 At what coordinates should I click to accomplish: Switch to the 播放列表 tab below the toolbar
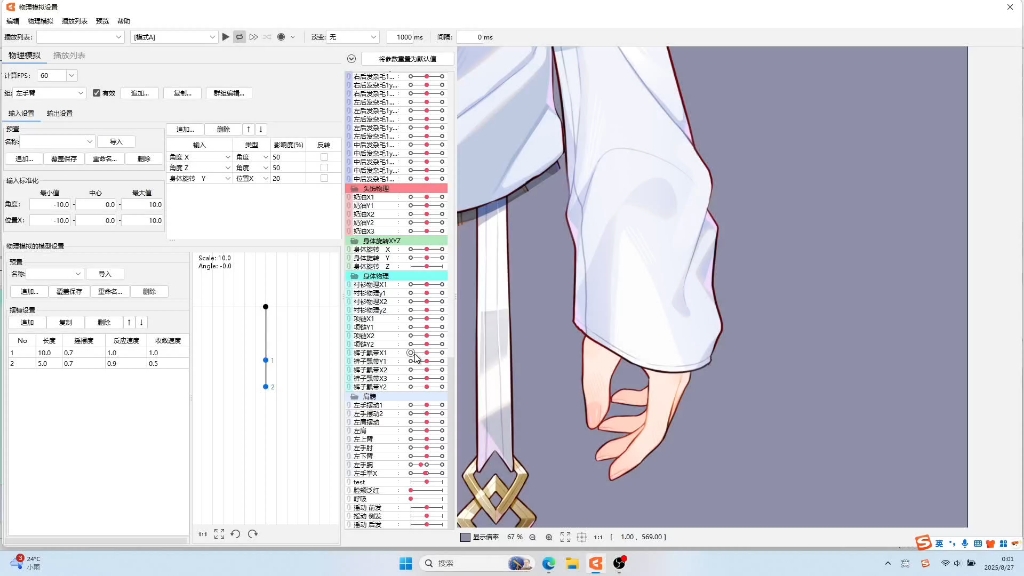click(x=69, y=56)
